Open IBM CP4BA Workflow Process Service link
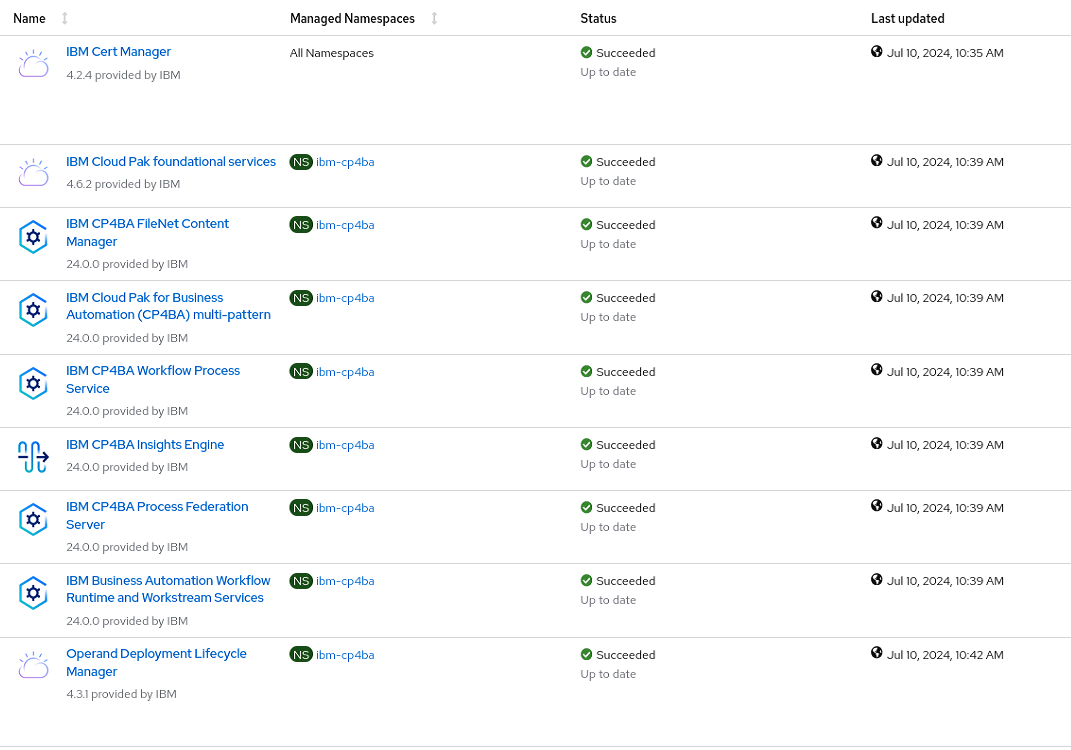The image size is (1071, 750). [153, 379]
